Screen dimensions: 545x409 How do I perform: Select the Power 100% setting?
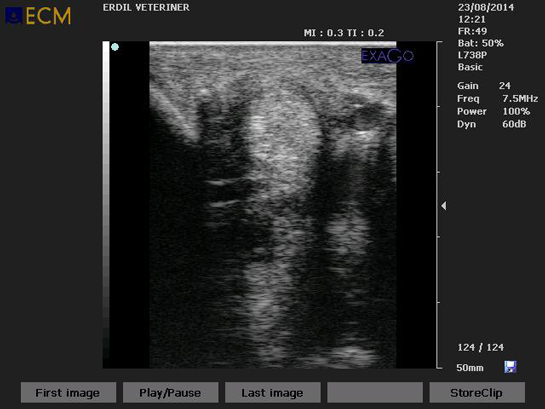tap(494, 112)
